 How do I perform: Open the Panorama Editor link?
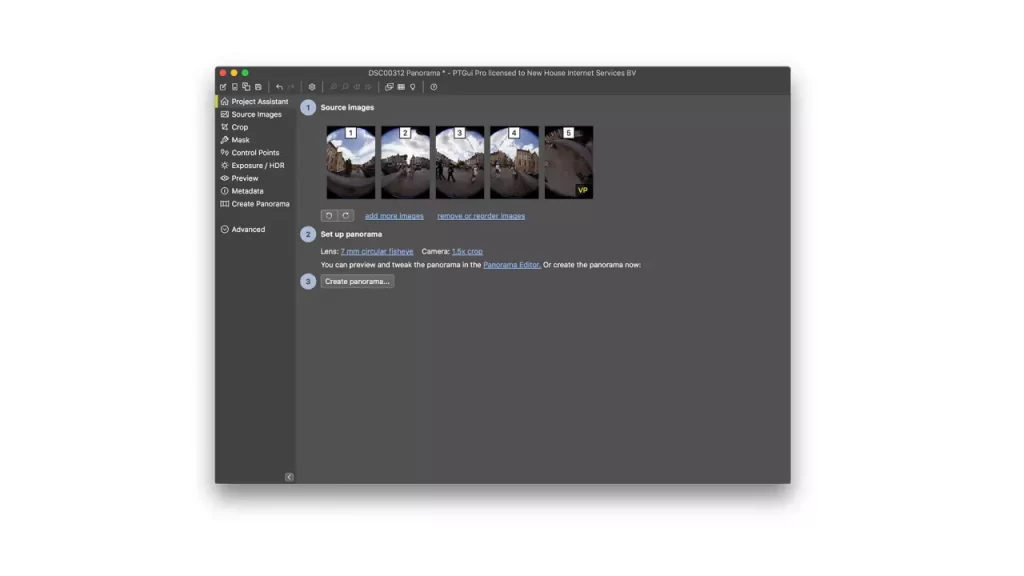512,264
